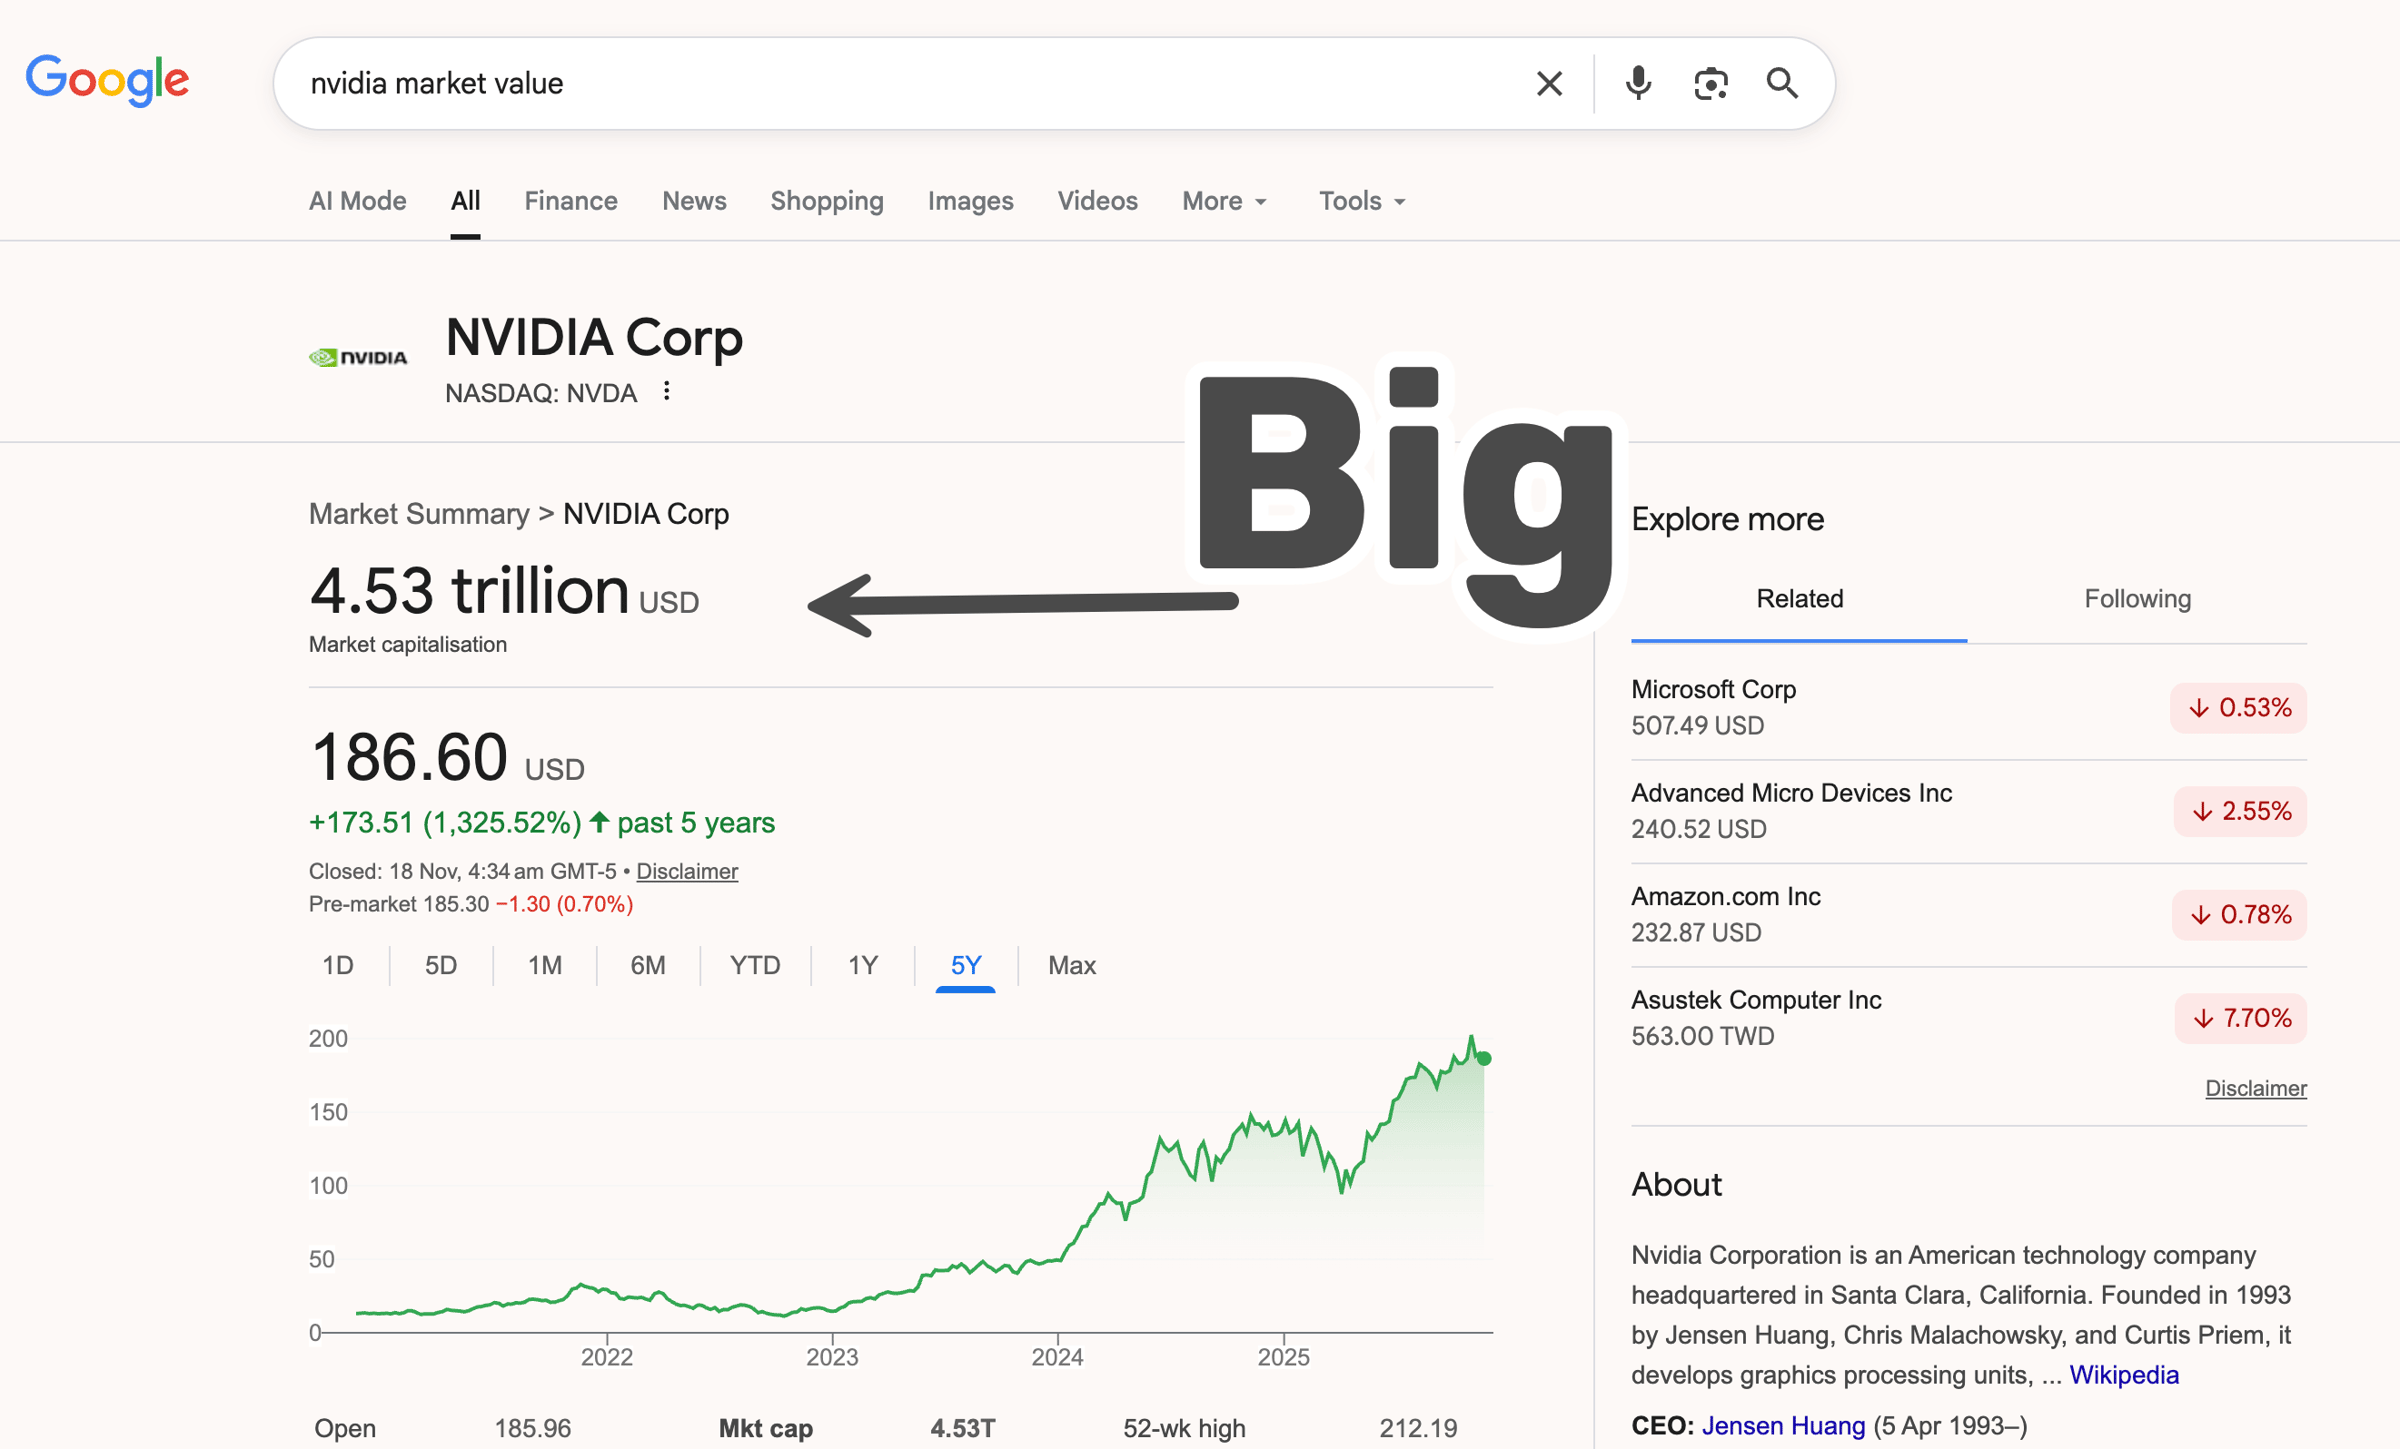Click into the search input field

point(900,84)
